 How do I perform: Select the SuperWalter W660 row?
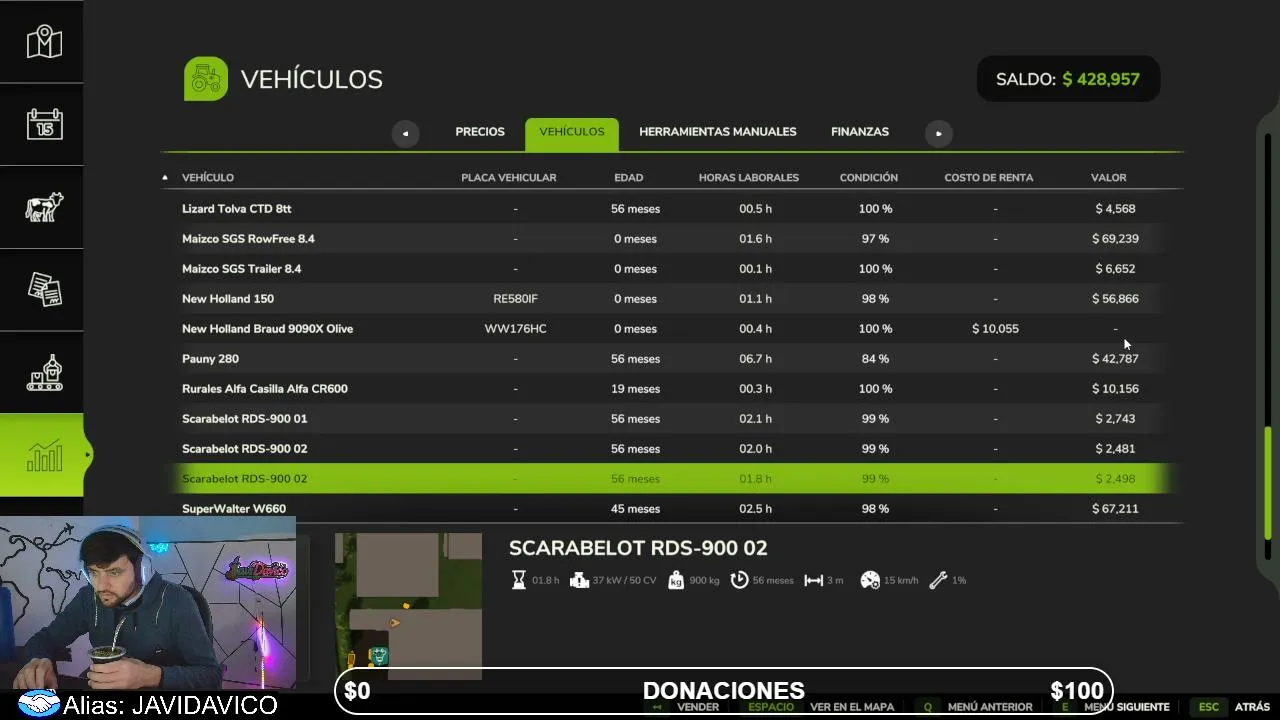tap(671, 509)
